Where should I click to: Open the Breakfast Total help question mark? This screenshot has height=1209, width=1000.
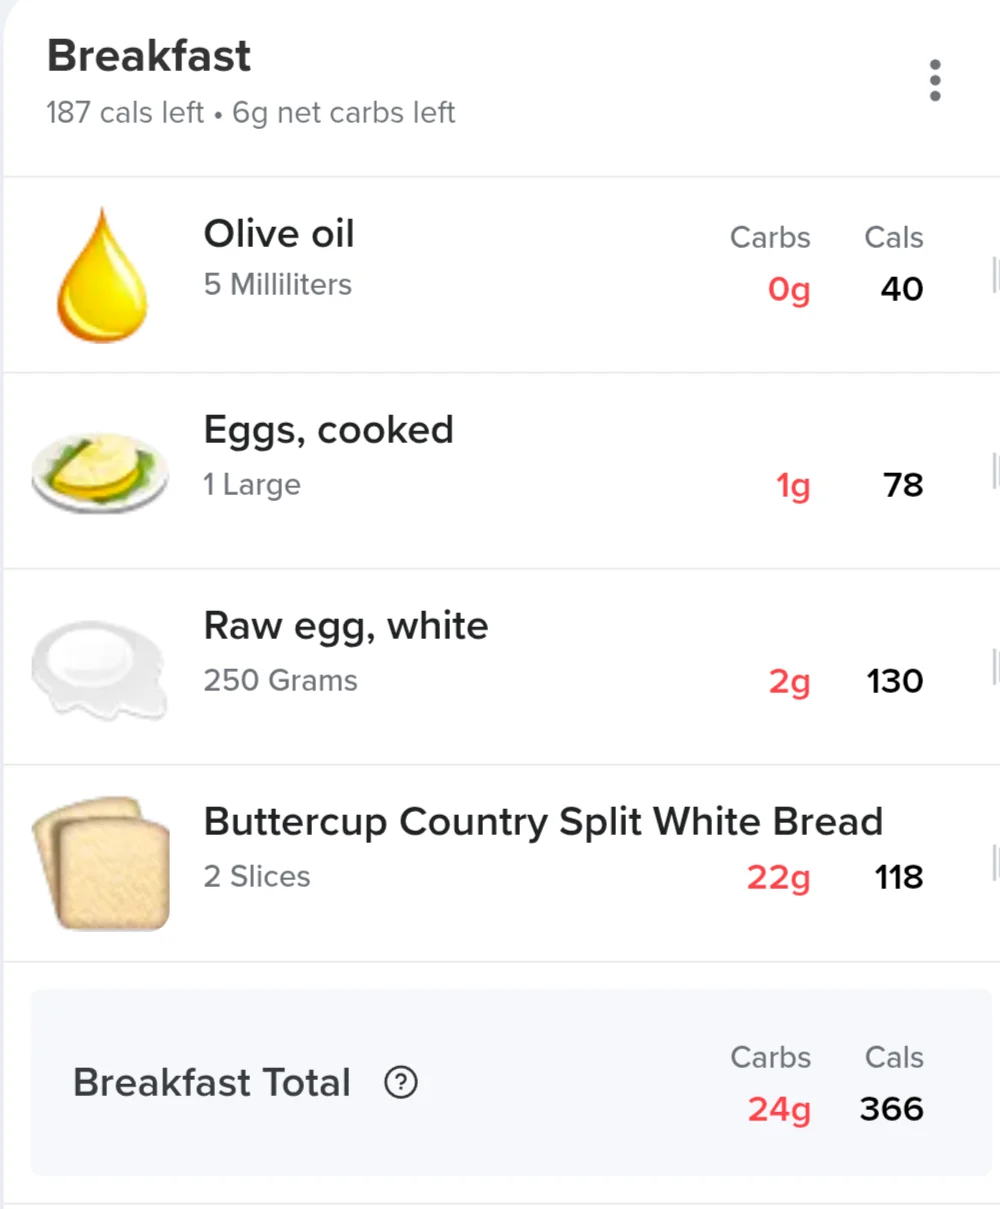coord(401,1082)
